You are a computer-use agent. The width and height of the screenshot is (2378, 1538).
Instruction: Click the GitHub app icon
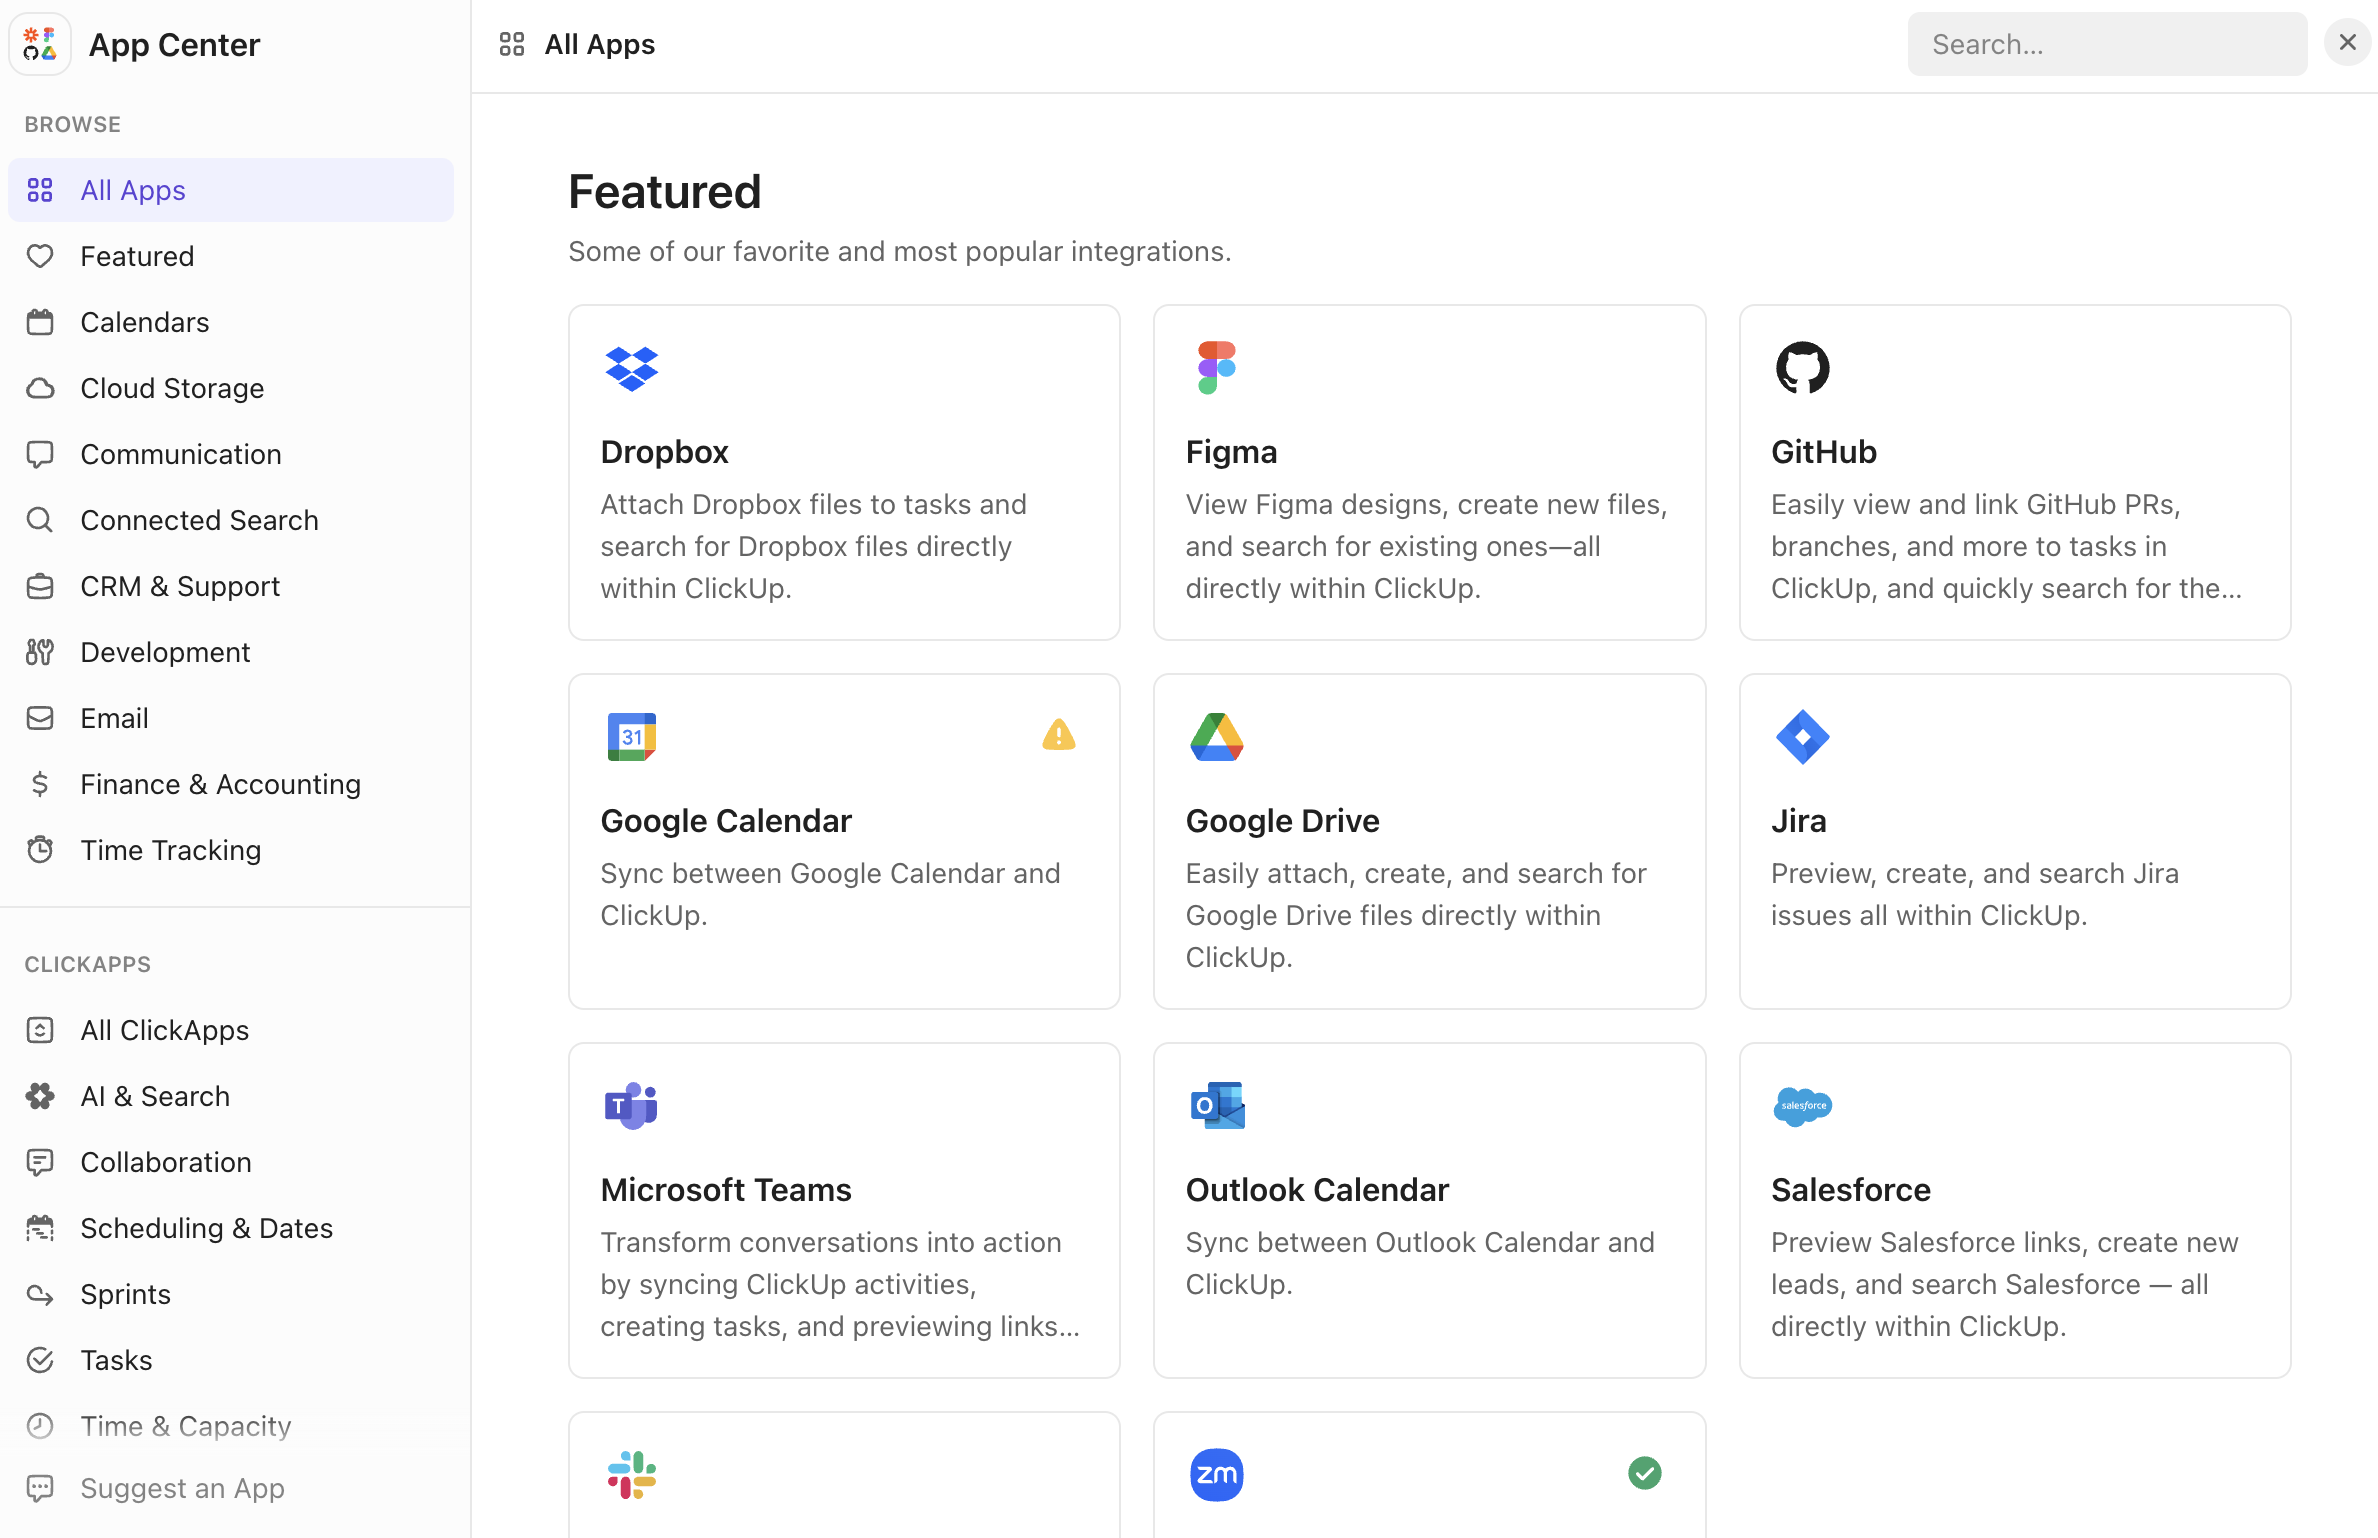[x=1802, y=368]
